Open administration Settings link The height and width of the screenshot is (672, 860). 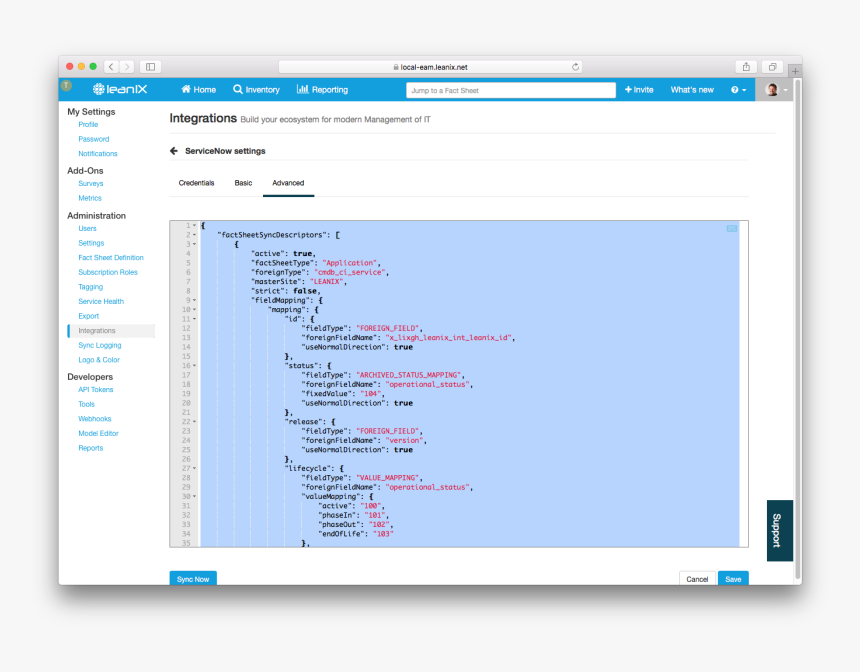click(91, 243)
